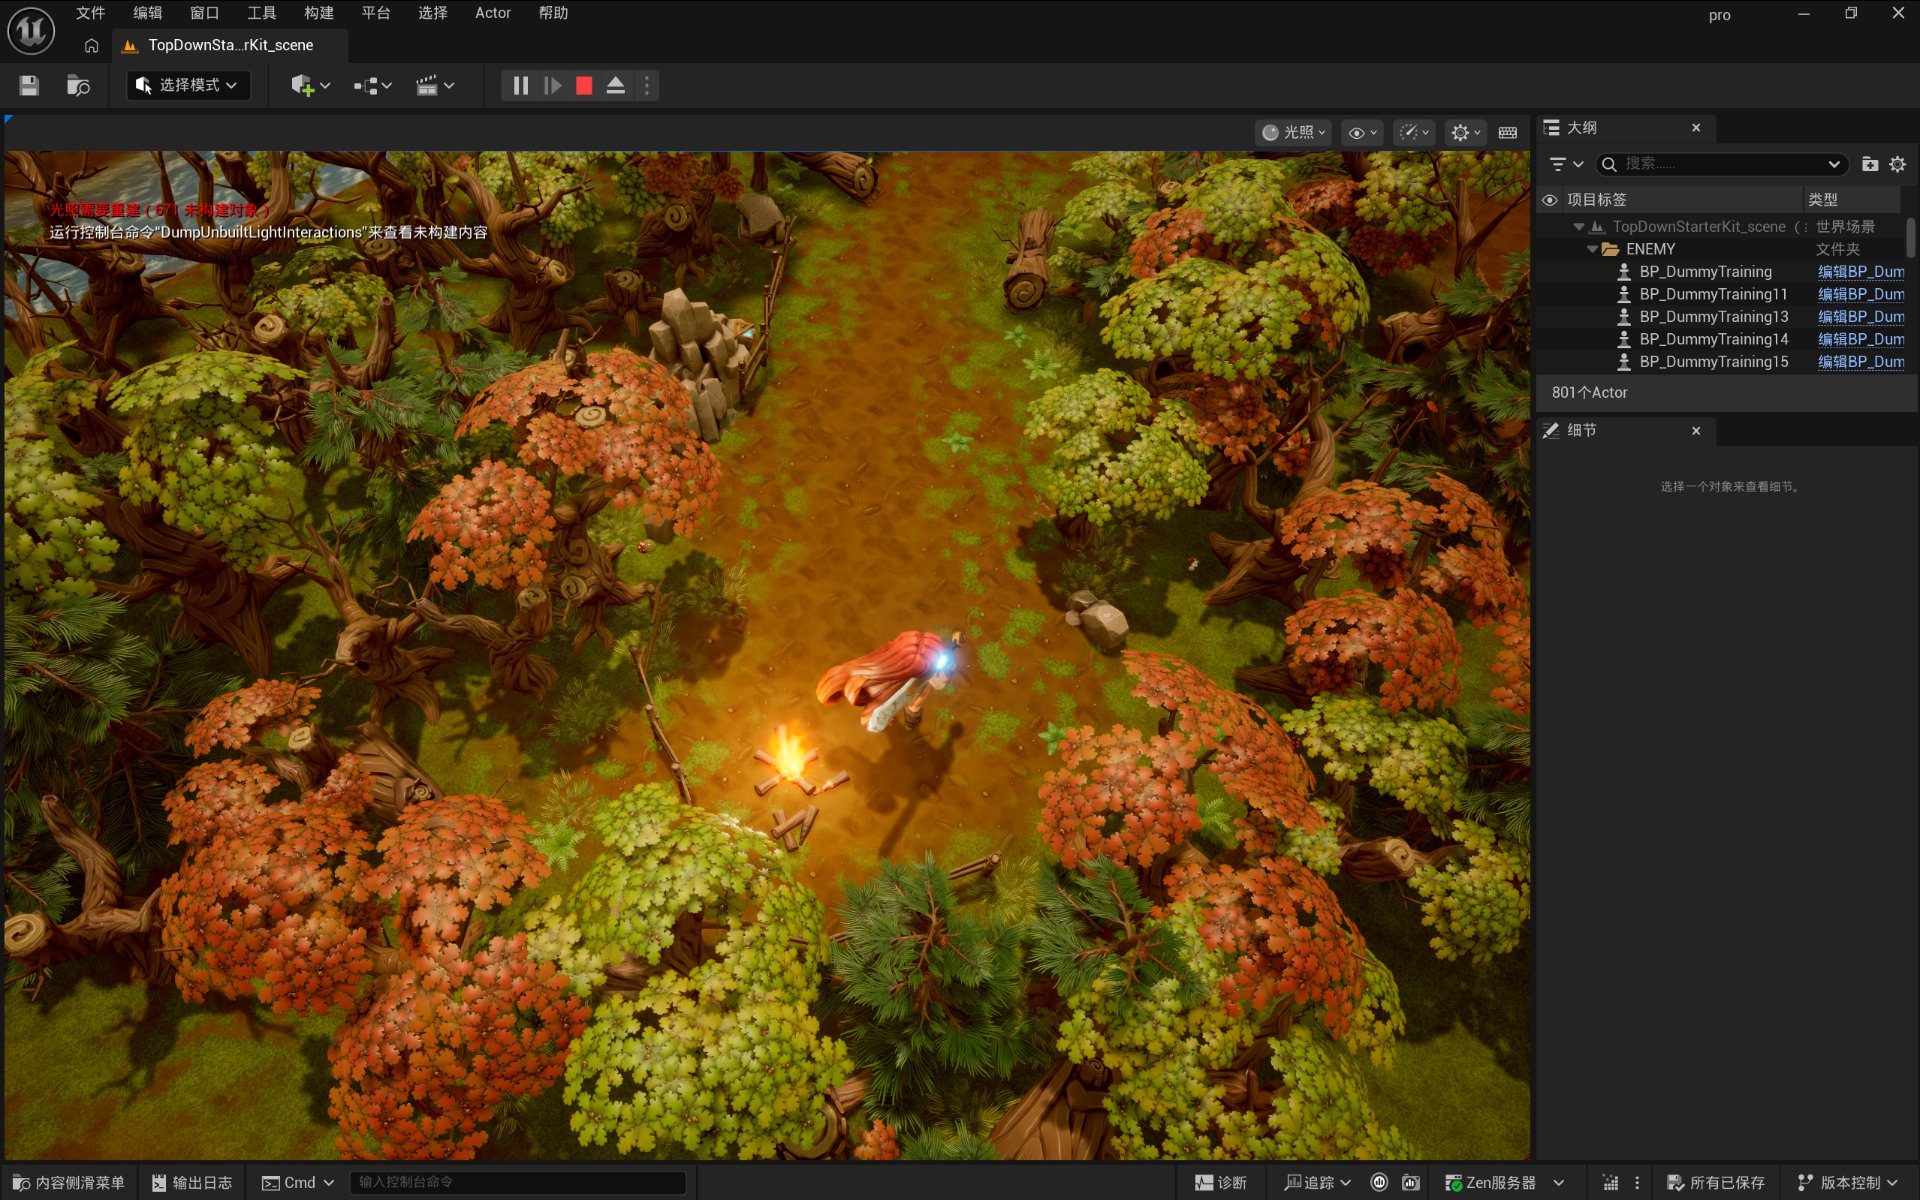Close the 细节 details panel
Screen dimensions: 1920x1200
pos(1696,431)
